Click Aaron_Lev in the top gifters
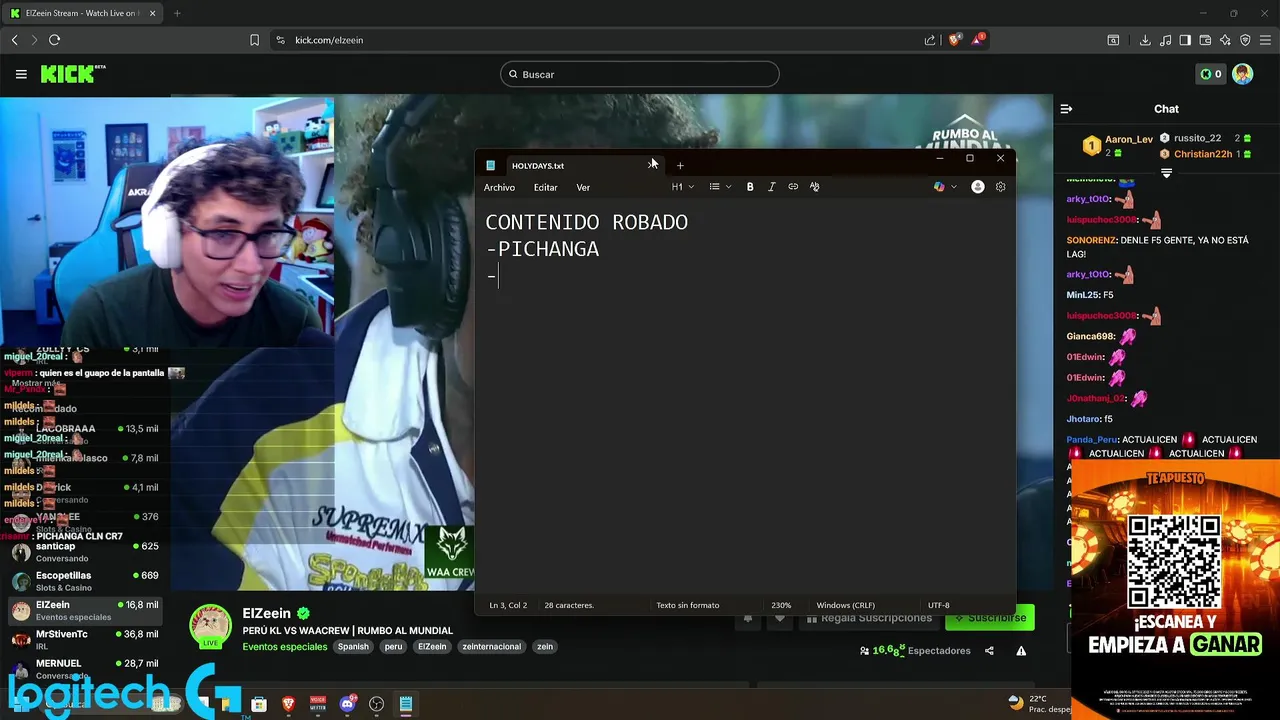This screenshot has height=720, width=1280. pos(1129,139)
